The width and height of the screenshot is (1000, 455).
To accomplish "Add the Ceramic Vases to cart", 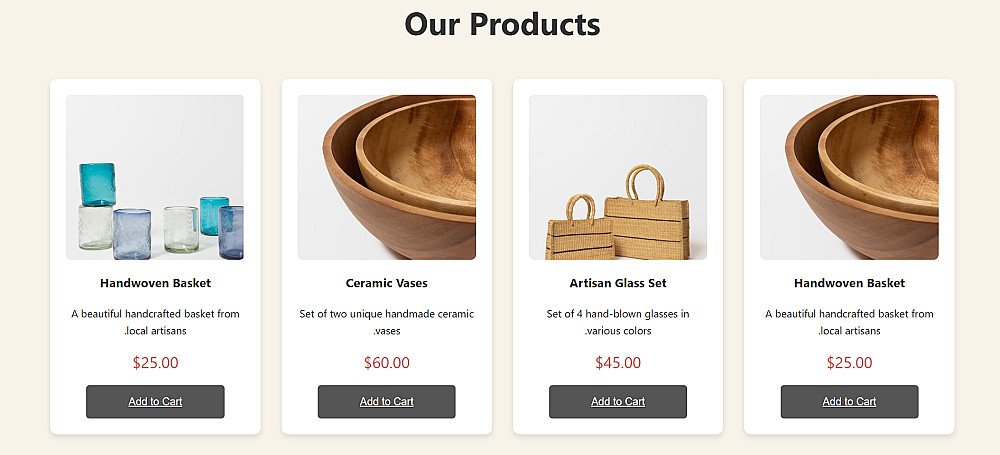I will (x=386, y=401).
